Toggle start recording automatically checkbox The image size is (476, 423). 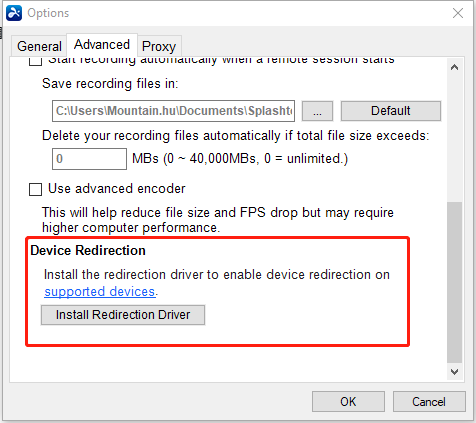pyautogui.click(x=35, y=61)
